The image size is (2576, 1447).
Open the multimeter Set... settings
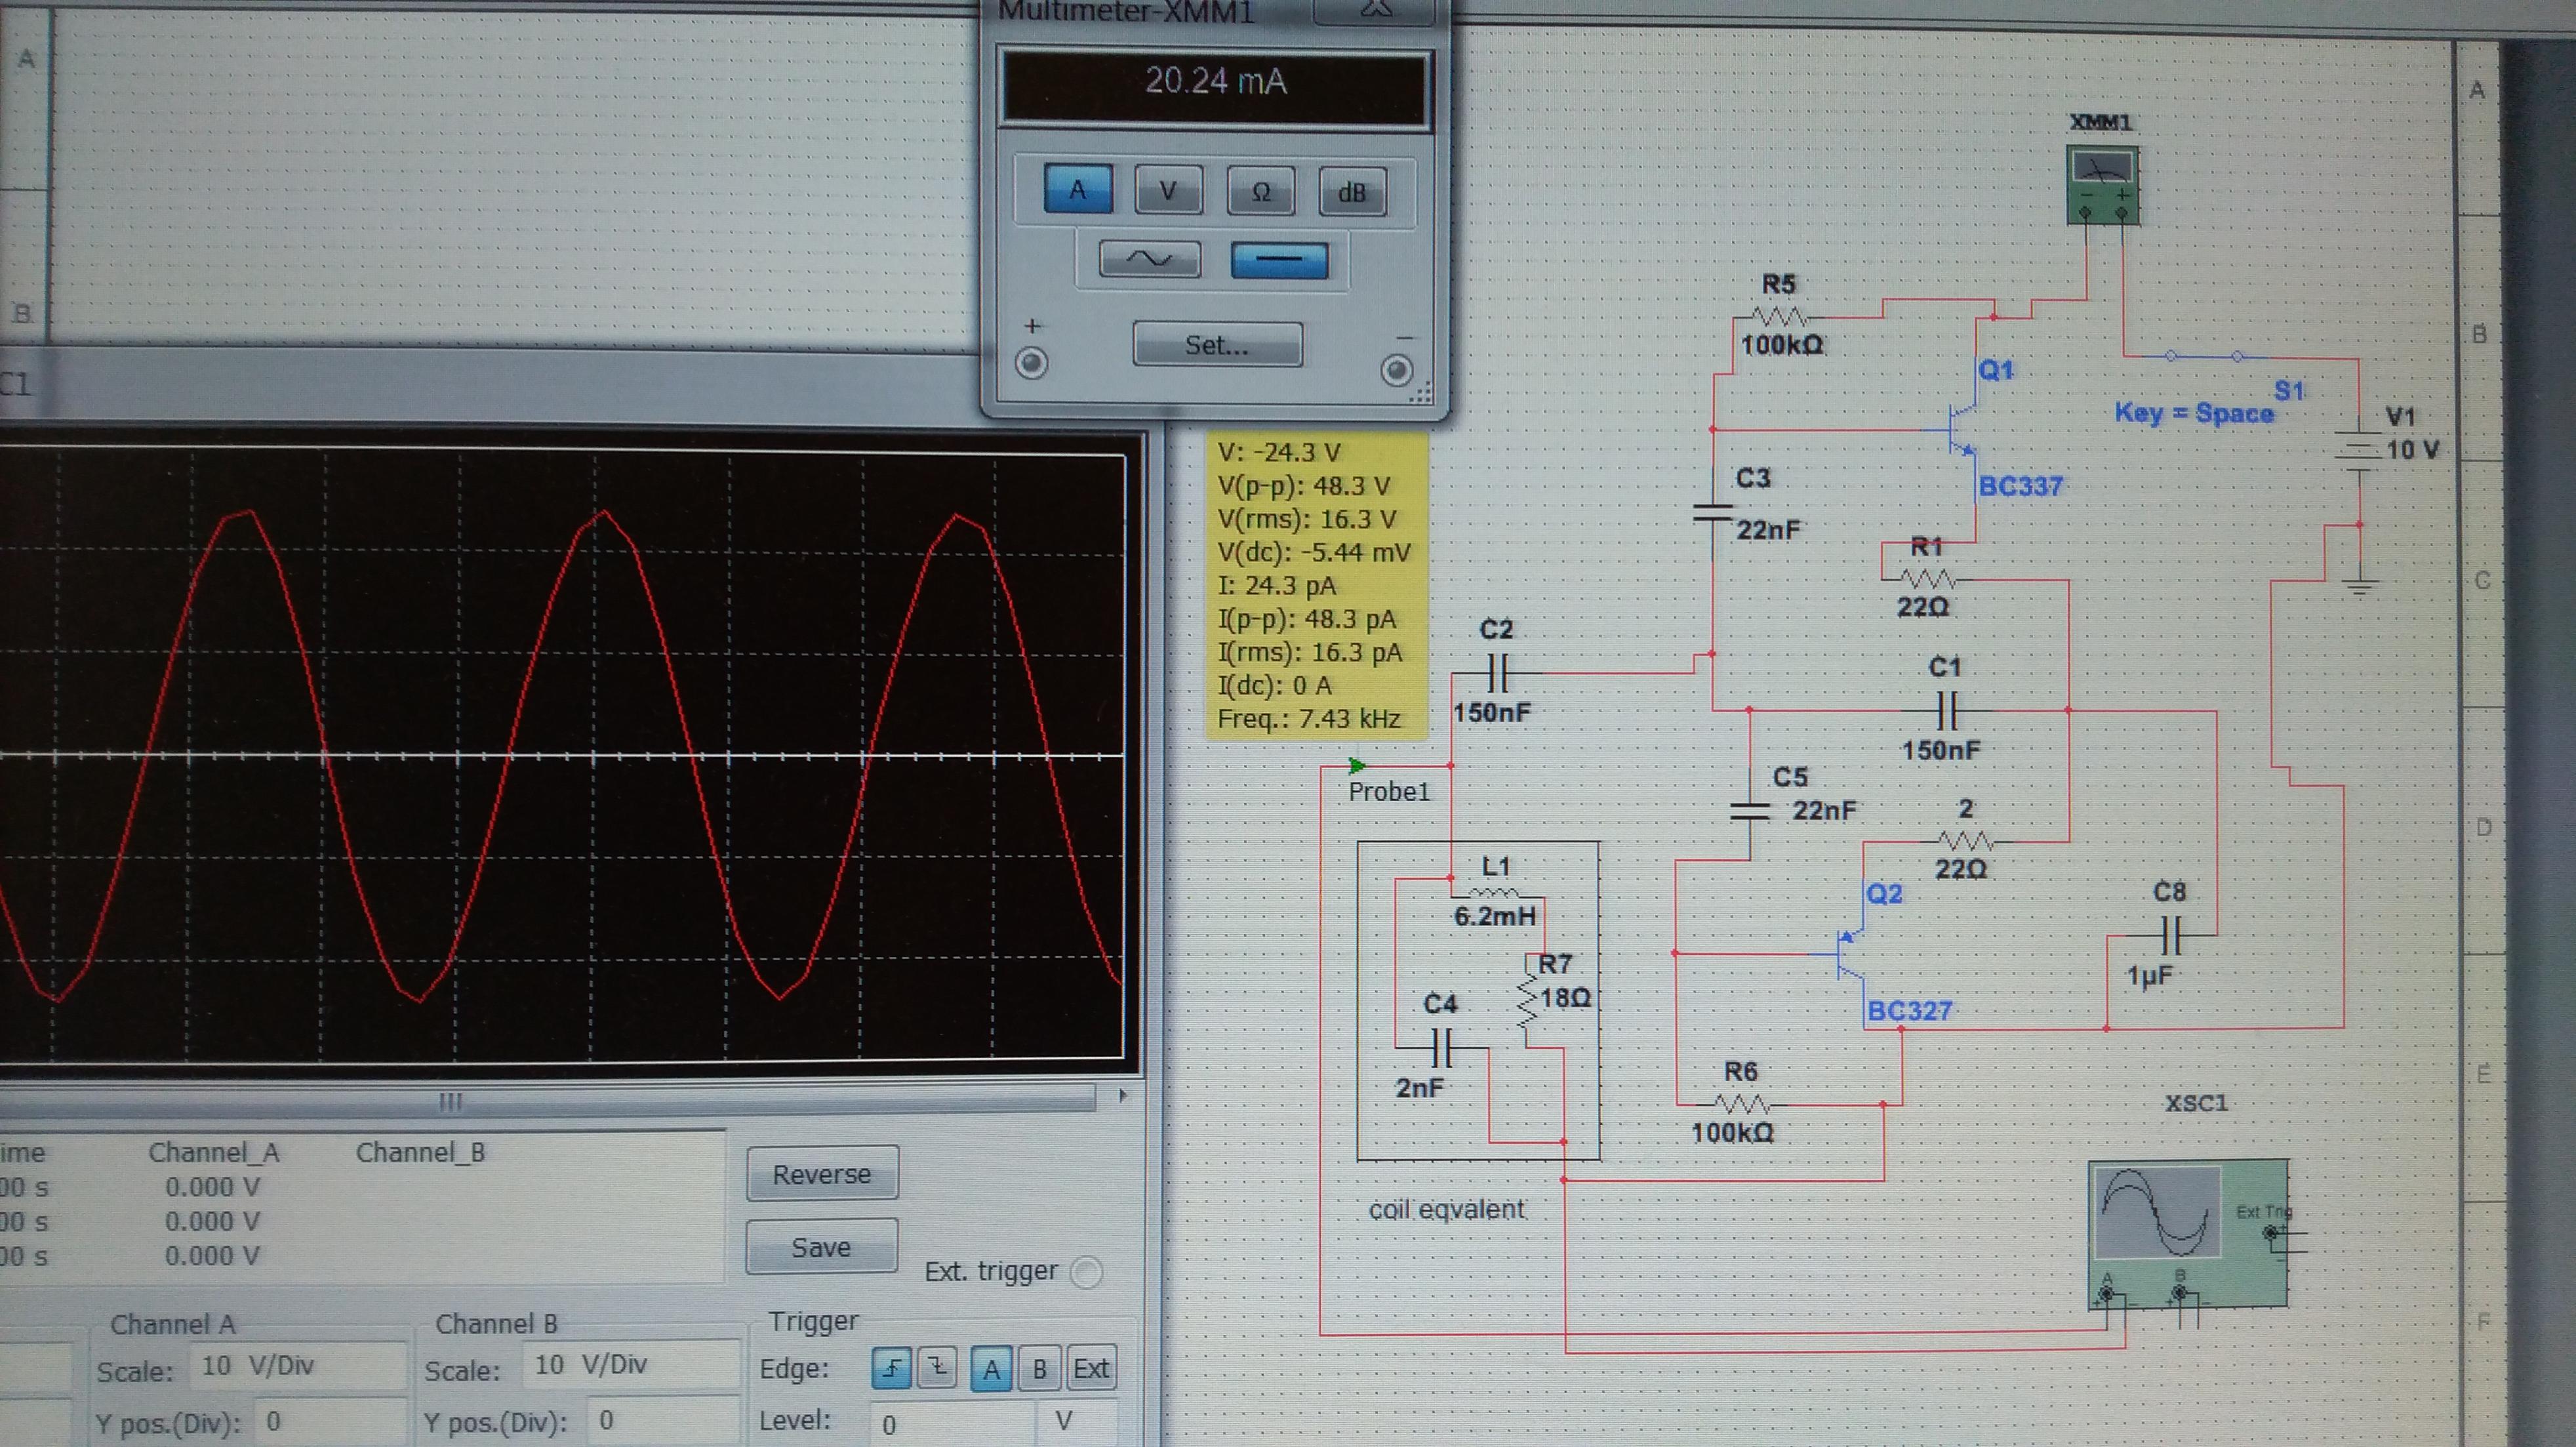pos(1216,345)
